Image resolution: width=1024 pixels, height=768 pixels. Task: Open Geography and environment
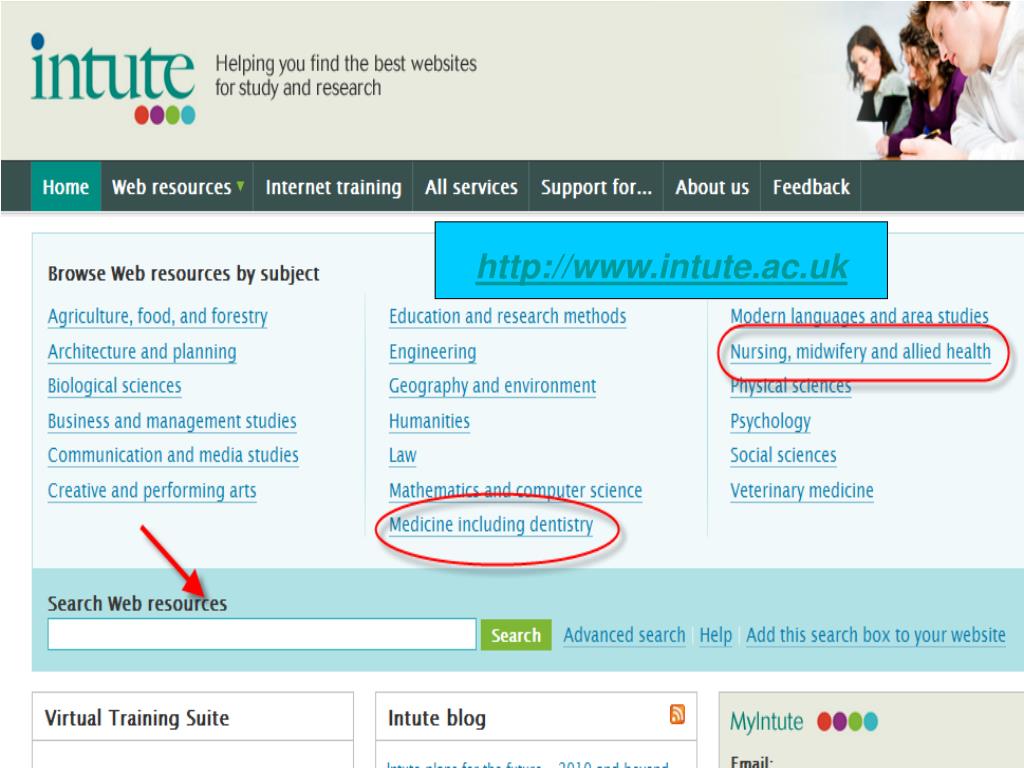click(x=492, y=386)
